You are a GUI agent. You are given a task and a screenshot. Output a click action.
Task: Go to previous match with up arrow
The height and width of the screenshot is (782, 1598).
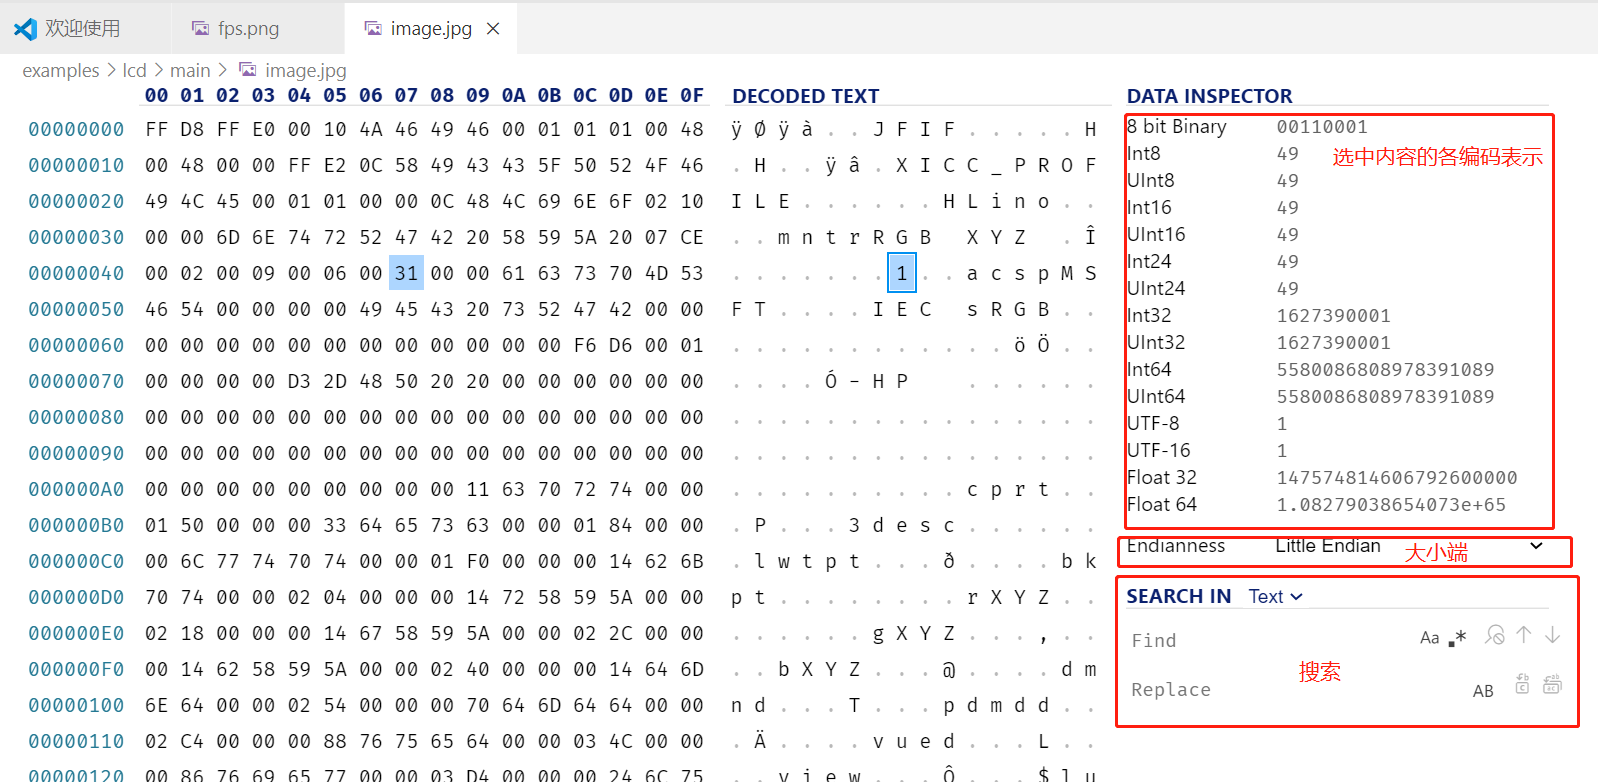[1524, 635]
